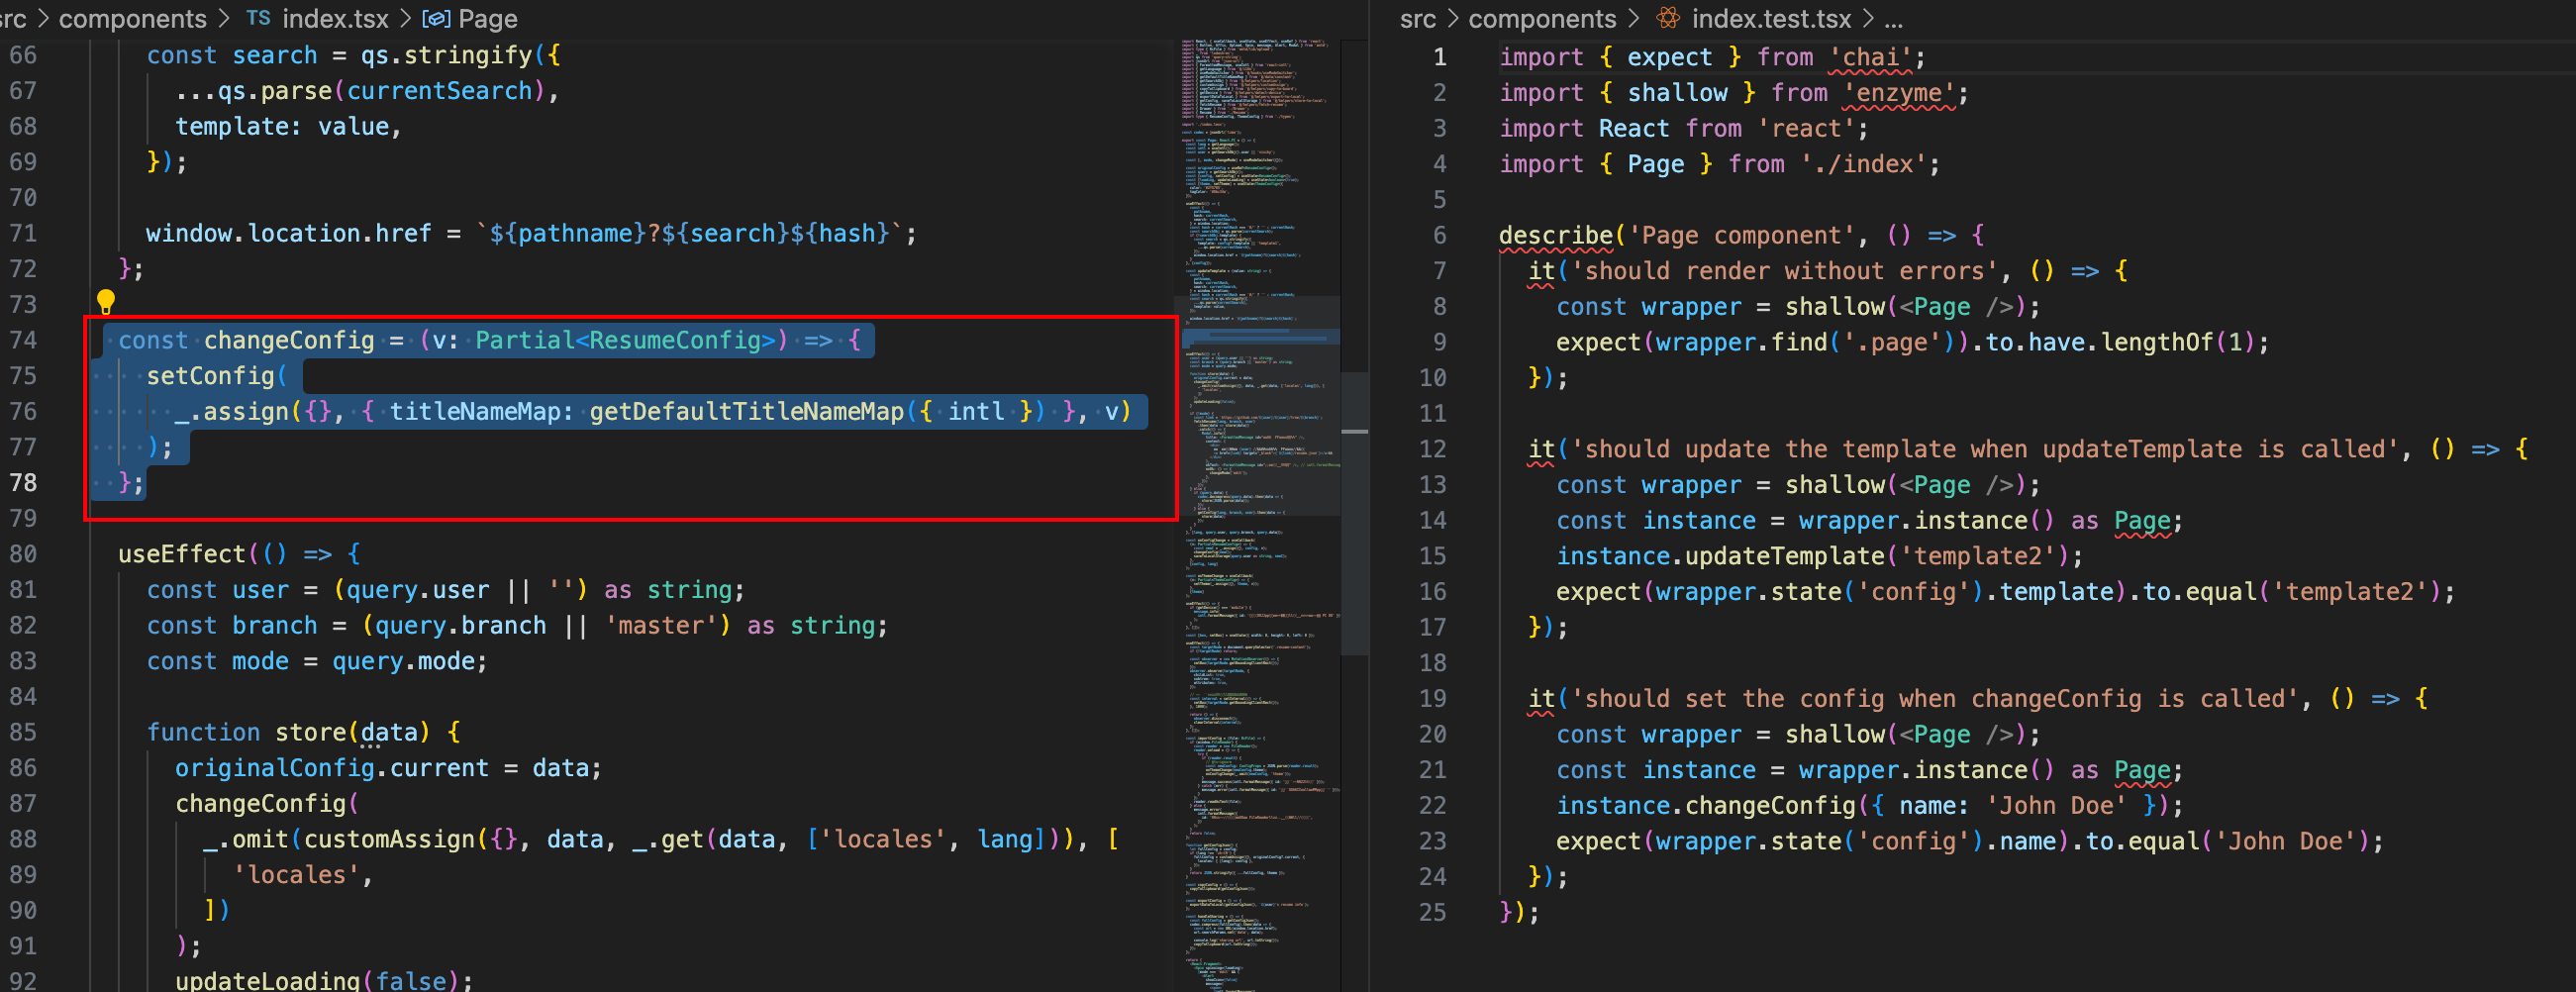Click "'master'" string on line 82
2576x992 pixels.
661,626
